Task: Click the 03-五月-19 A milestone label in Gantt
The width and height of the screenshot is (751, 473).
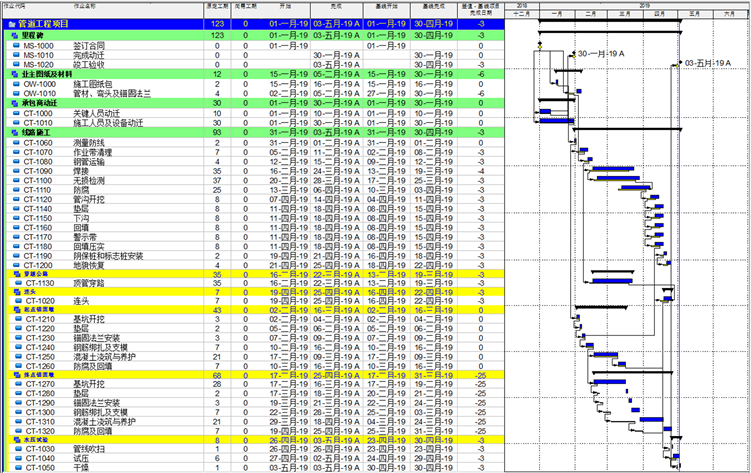Action: [709, 62]
